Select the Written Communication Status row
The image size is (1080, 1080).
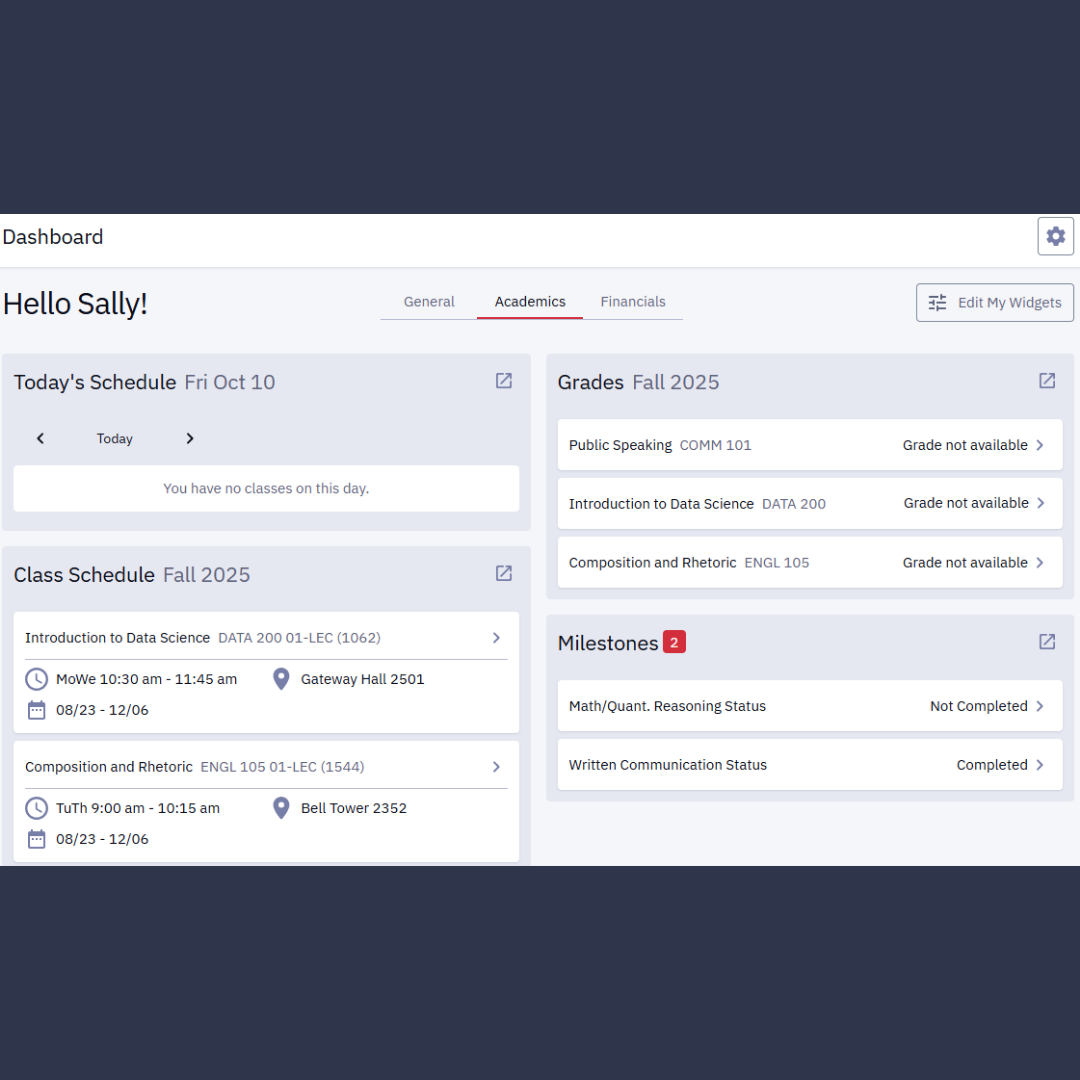[x=809, y=764]
